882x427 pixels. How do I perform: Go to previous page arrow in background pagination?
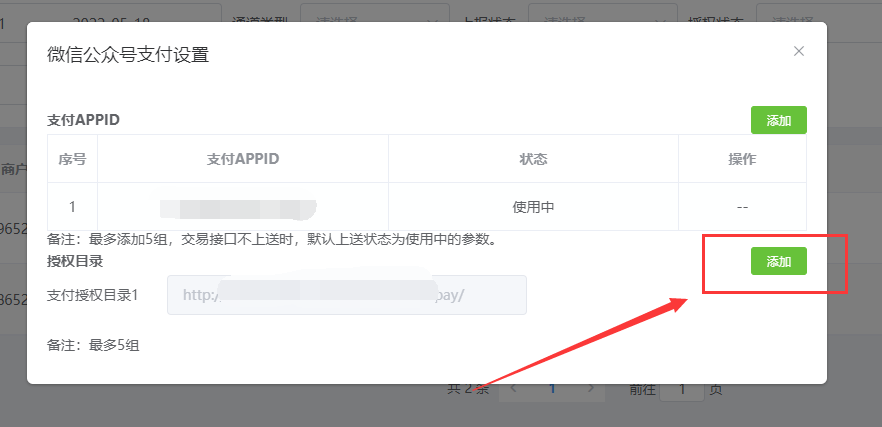coord(514,389)
